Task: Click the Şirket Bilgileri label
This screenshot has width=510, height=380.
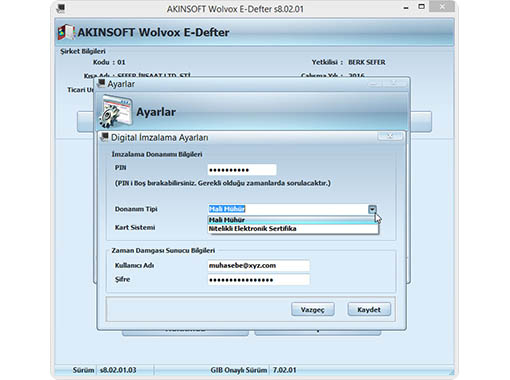Action: tap(83, 51)
